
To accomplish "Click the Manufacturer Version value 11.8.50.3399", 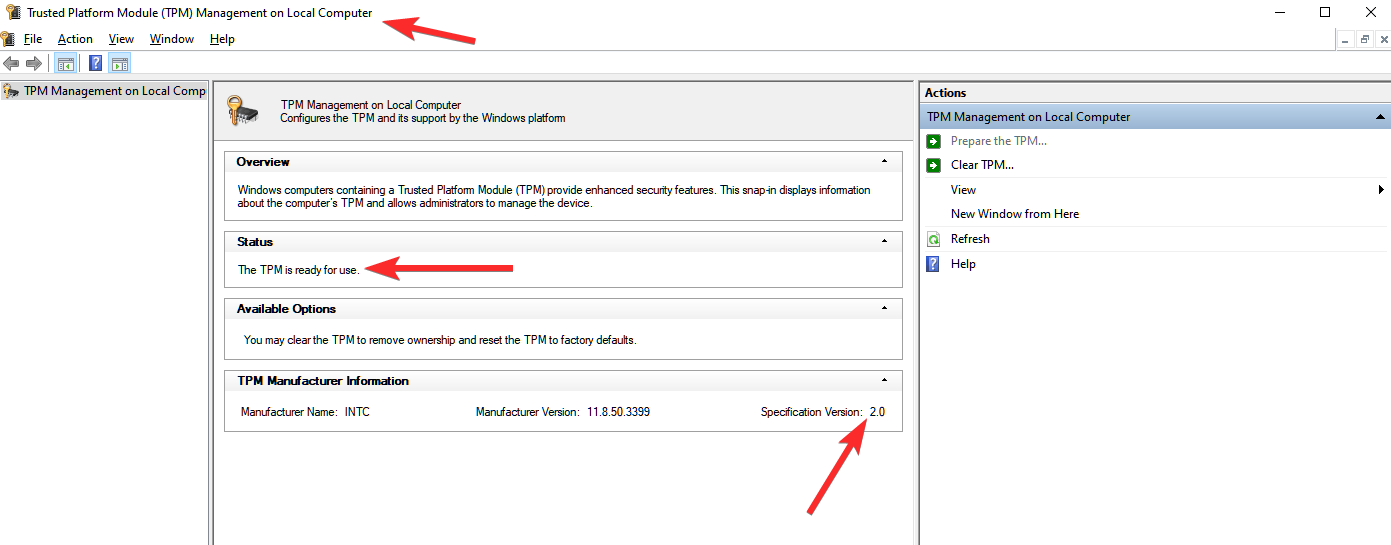I will tap(618, 412).
